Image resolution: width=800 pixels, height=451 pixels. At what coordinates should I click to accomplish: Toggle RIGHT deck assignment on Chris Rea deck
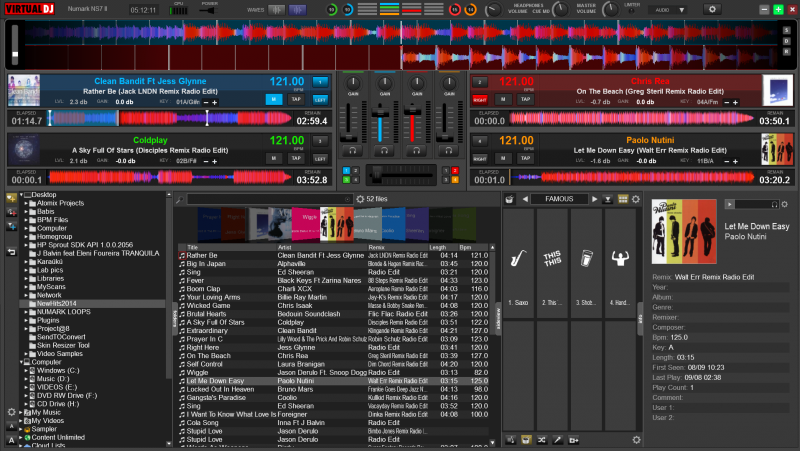point(481,100)
